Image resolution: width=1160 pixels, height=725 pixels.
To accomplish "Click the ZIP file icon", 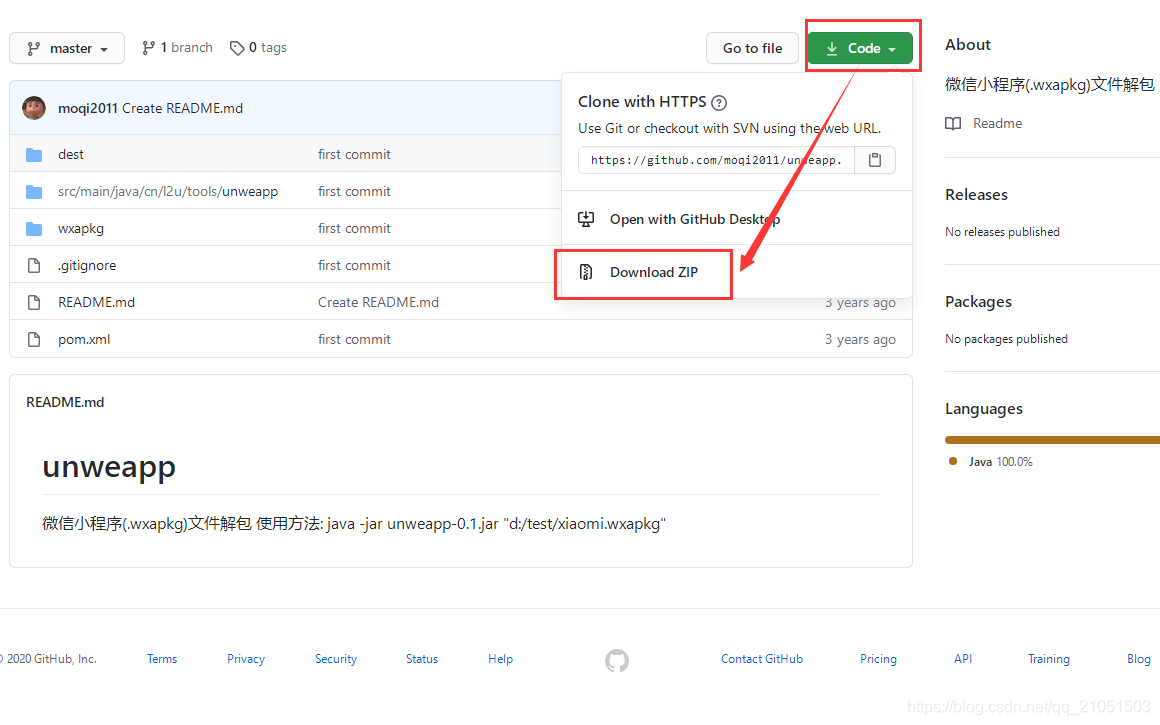I will coord(586,272).
